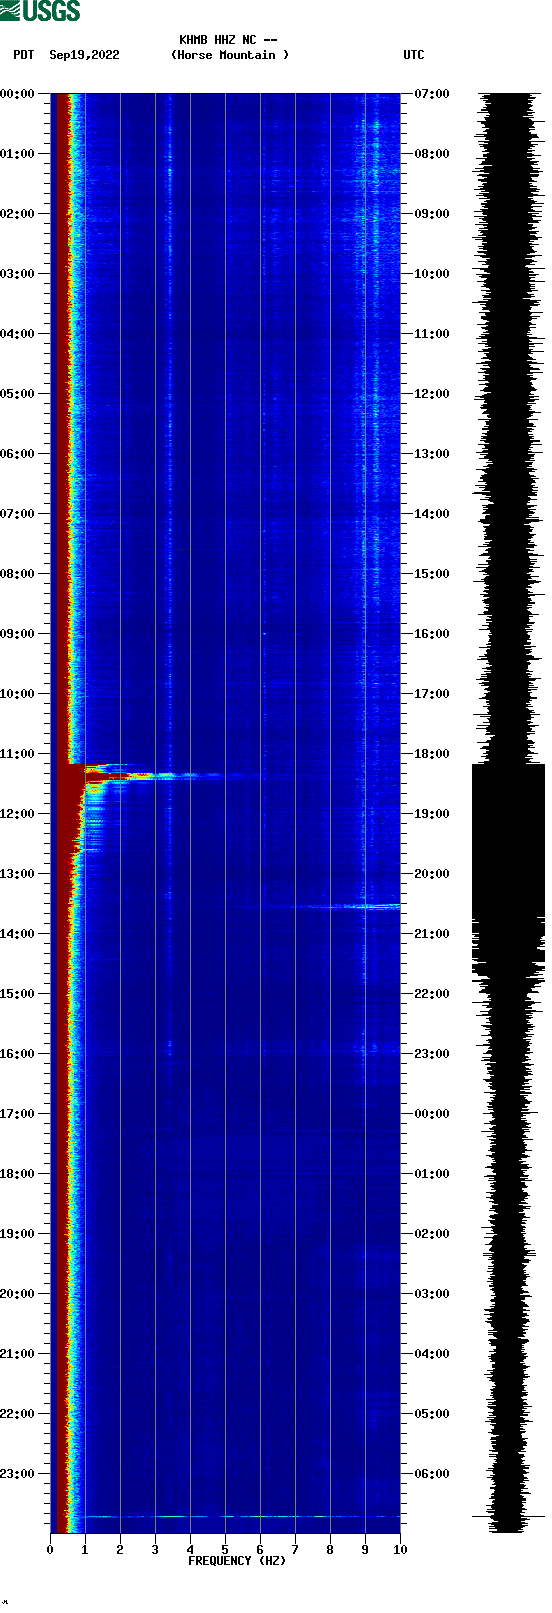Click the 16:00 UTC time label

pyautogui.click(x=432, y=634)
